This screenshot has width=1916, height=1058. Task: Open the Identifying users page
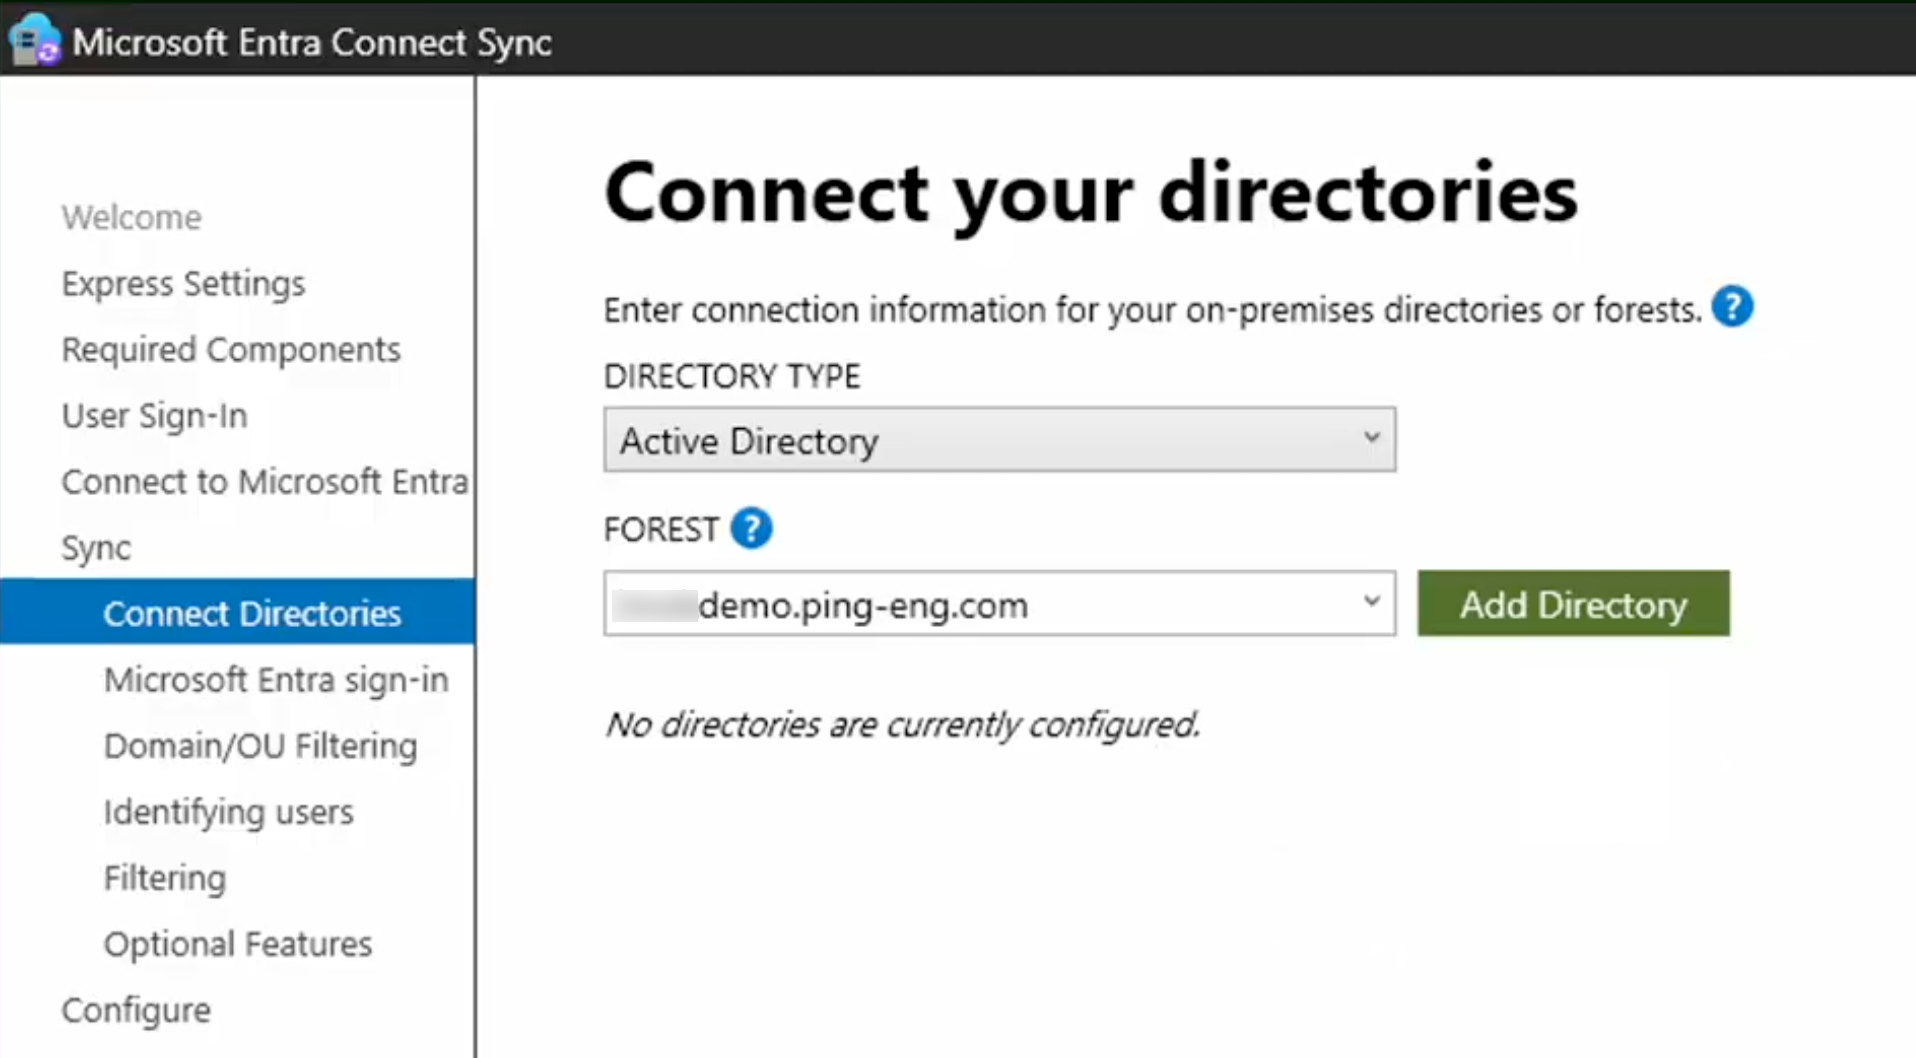coord(228,811)
